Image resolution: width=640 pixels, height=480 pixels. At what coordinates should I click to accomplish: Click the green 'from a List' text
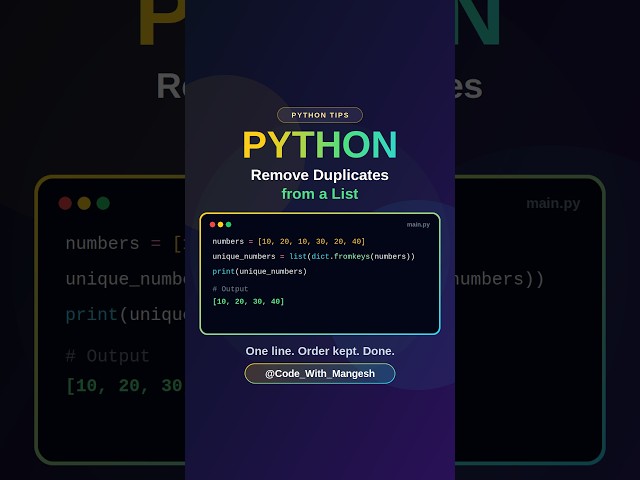pyautogui.click(x=320, y=194)
